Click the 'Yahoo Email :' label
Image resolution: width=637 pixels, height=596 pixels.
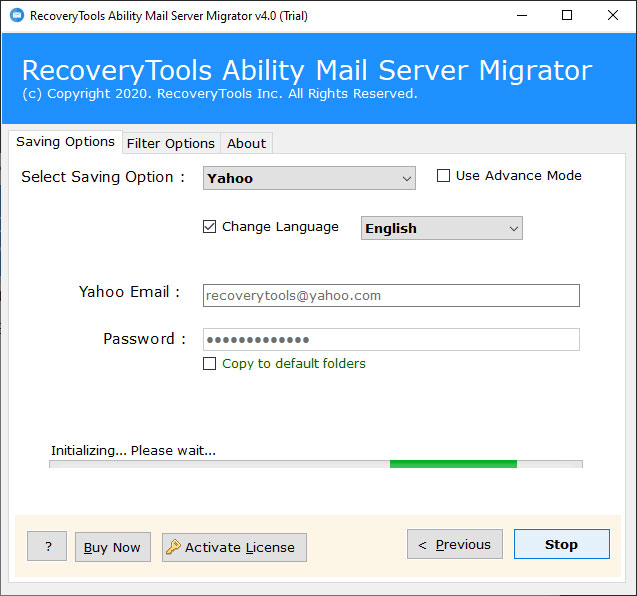tap(130, 292)
